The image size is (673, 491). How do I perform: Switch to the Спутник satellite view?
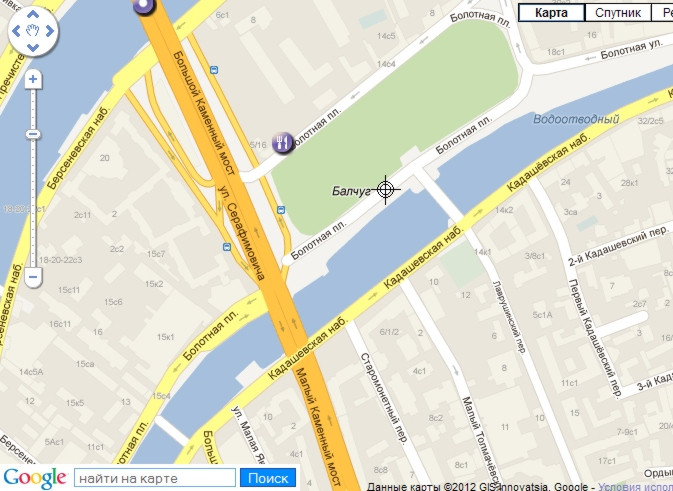click(x=618, y=13)
